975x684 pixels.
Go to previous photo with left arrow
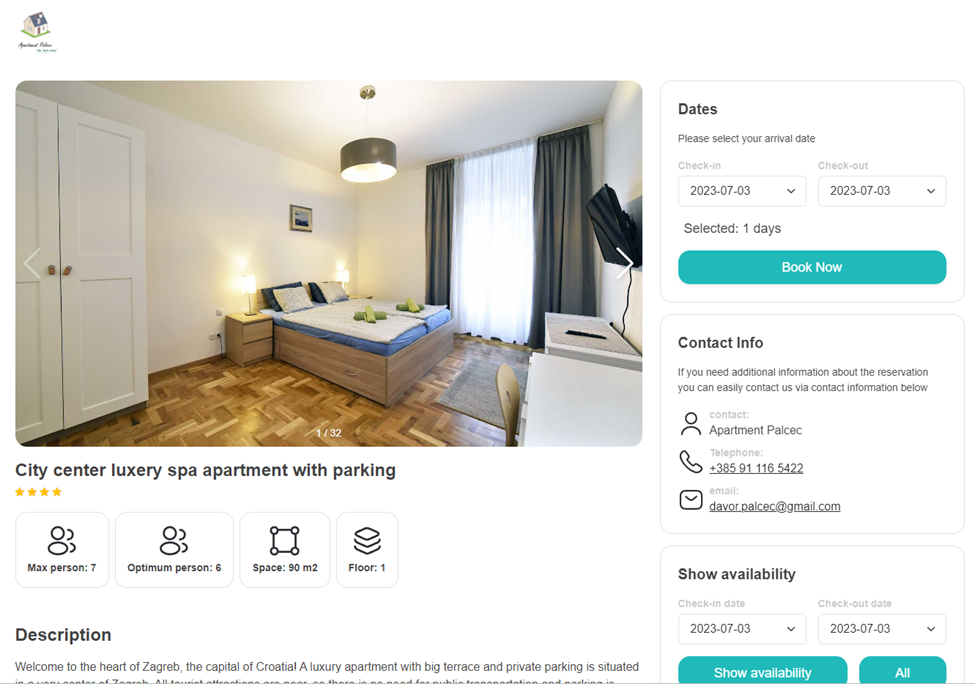[33, 264]
